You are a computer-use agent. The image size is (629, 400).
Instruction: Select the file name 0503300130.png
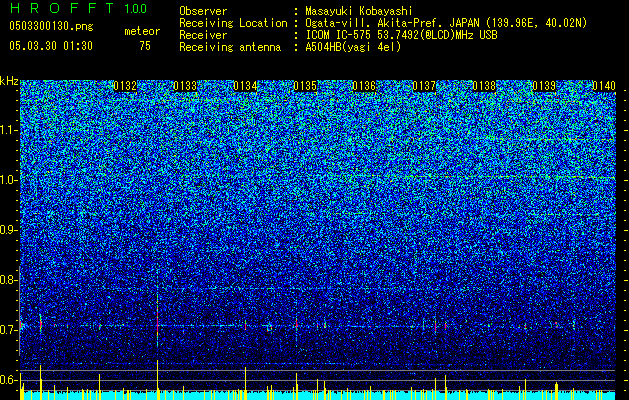click(x=51, y=27)
